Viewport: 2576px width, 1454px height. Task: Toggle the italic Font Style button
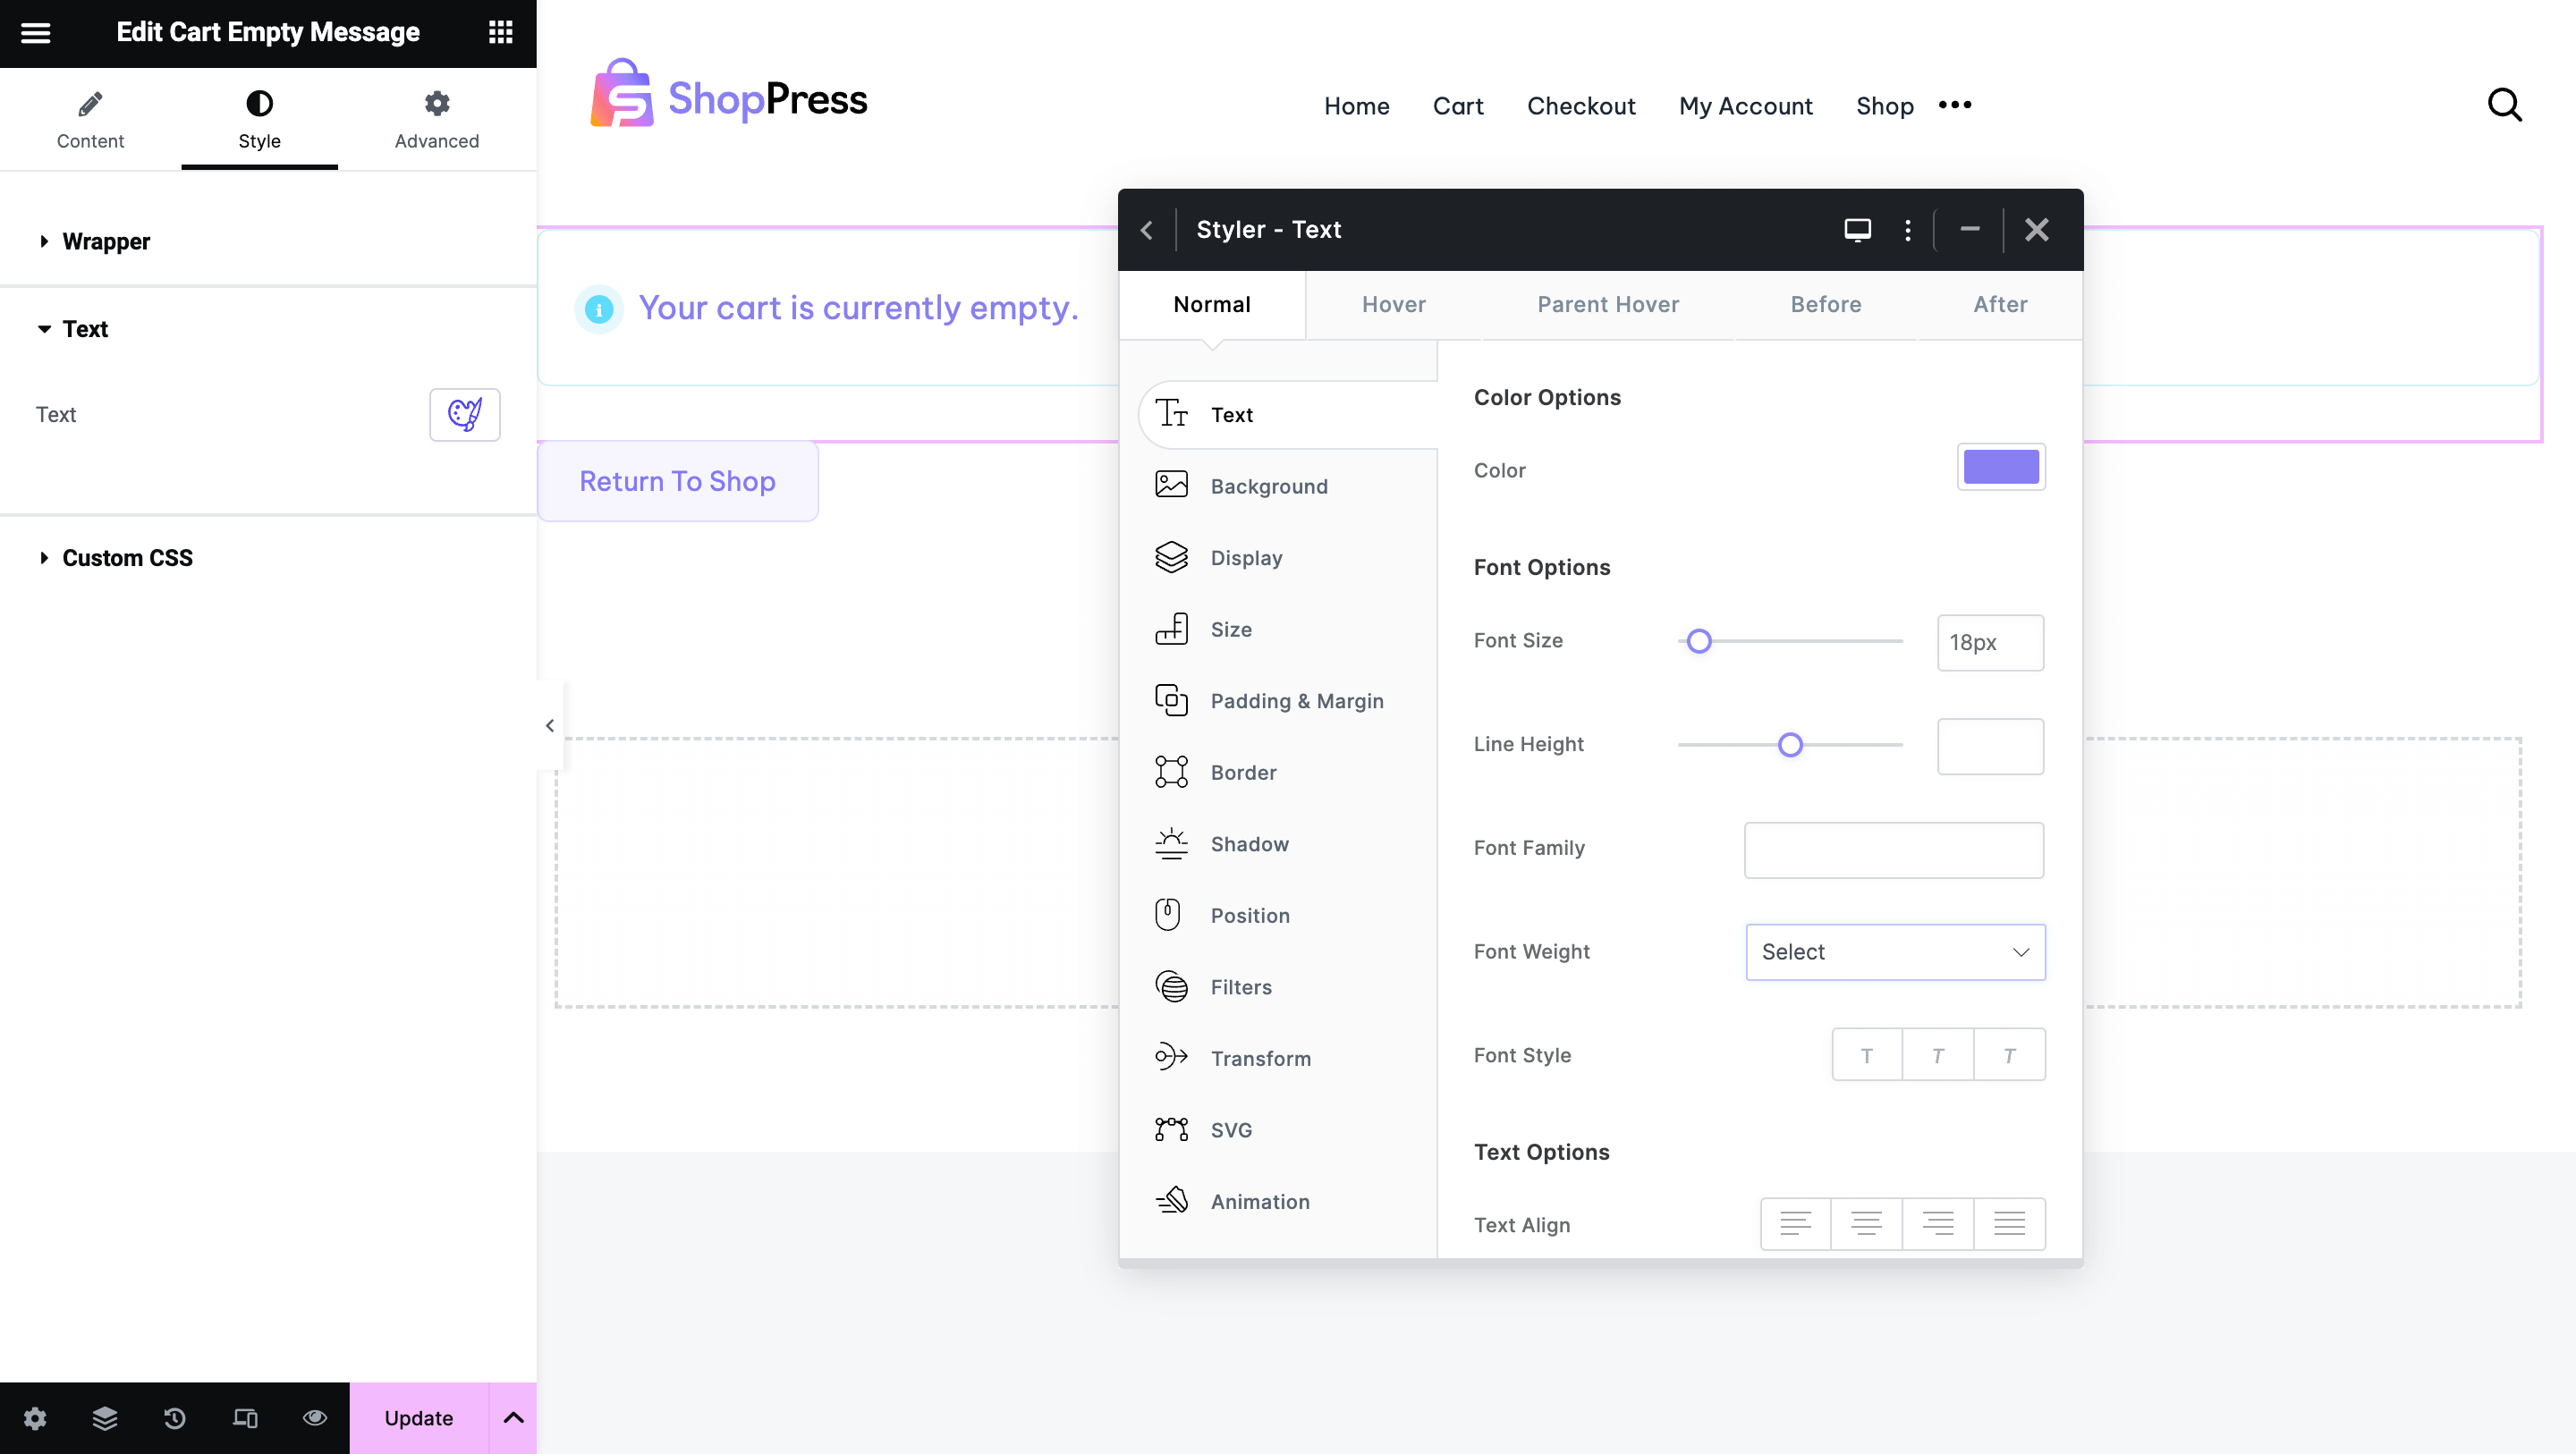[1937, 1055]
